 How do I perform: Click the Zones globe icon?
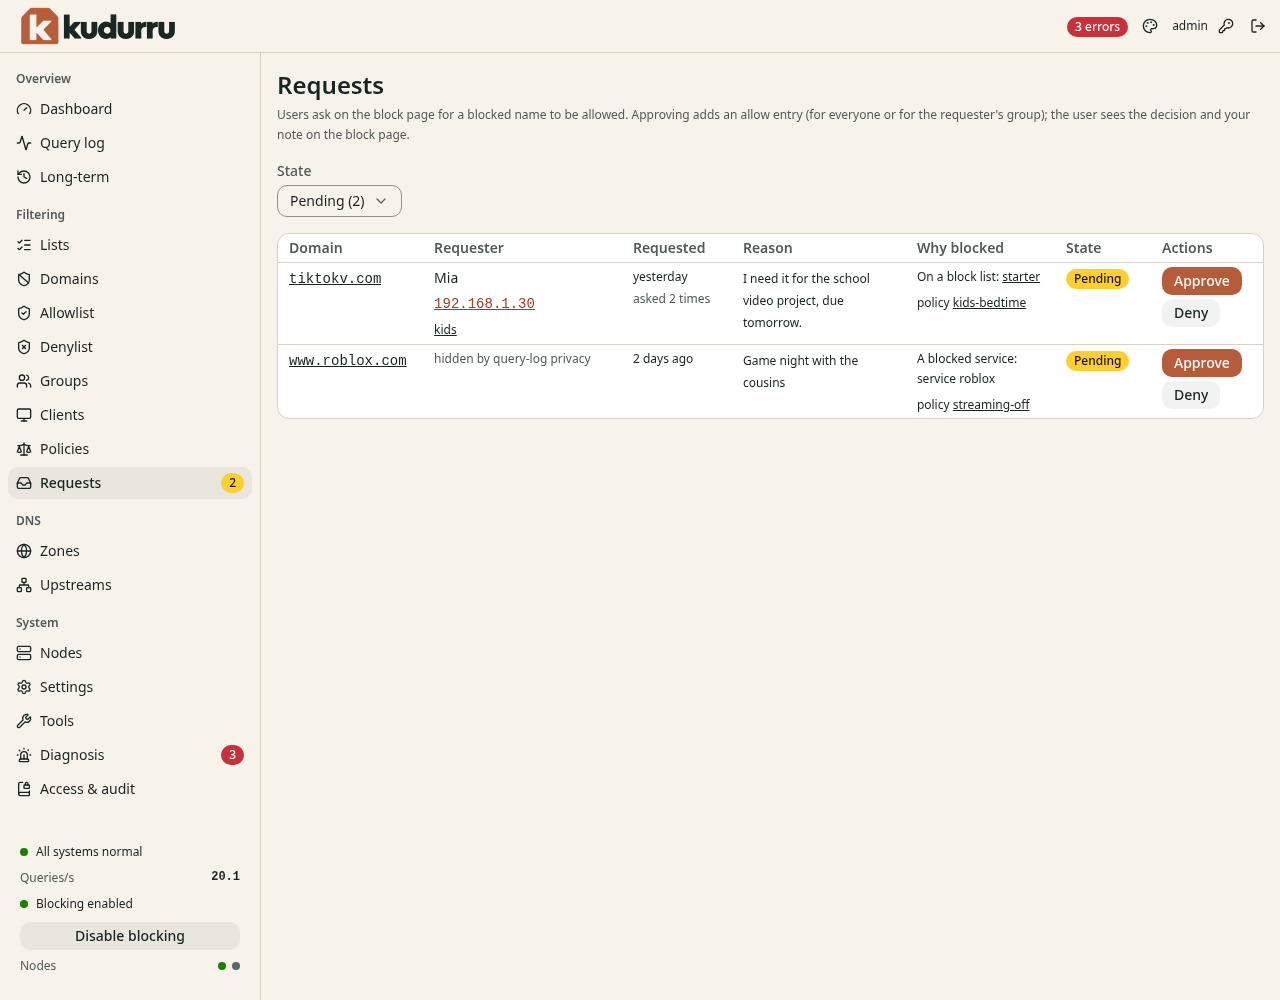(24, 551)
